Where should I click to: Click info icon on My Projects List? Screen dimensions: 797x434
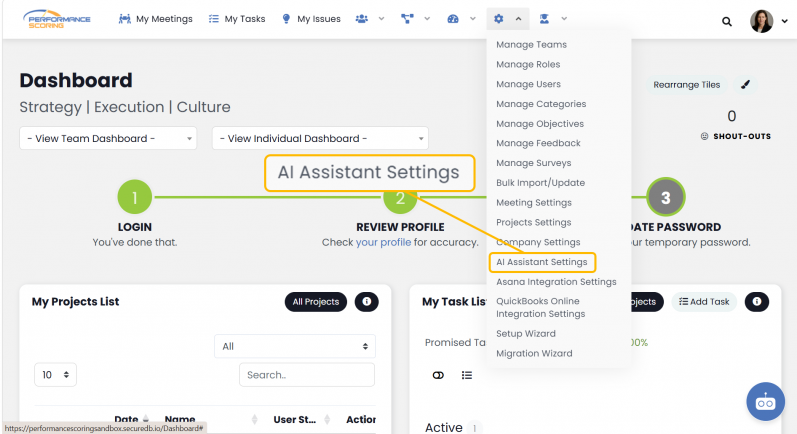[x=366, y=302]
